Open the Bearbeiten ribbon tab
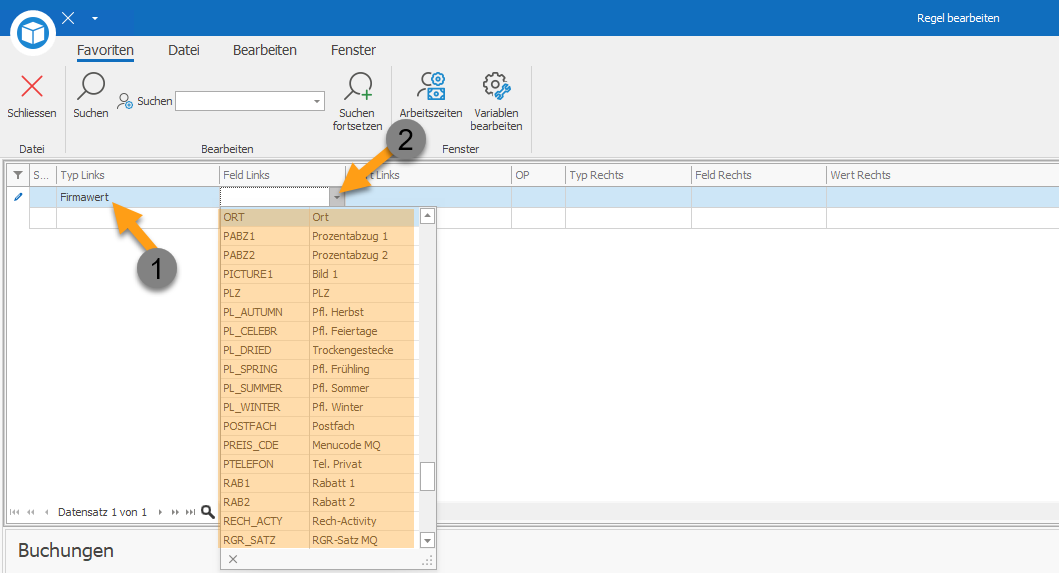 (x=265, y=50)
